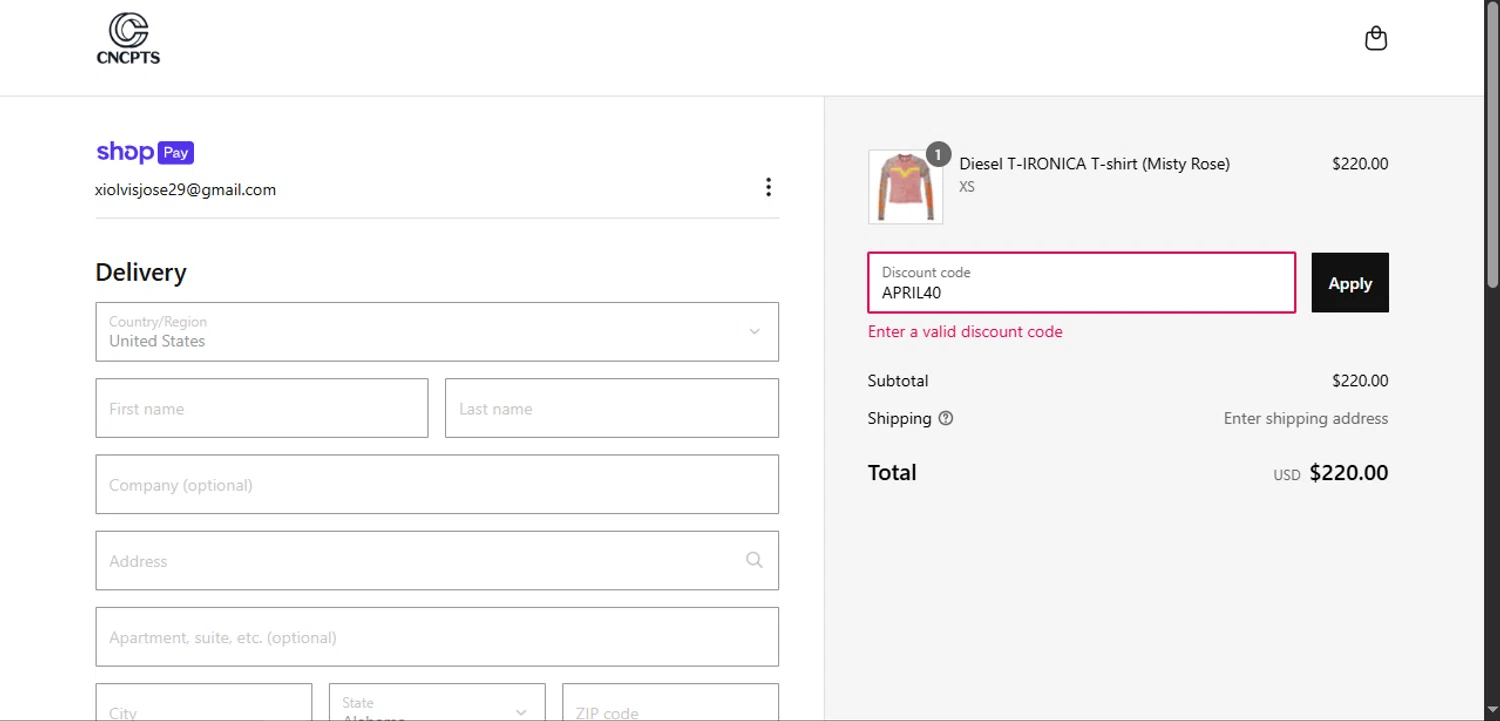
Task: Click the Delivery heading
Action: [x=141, y=273]
